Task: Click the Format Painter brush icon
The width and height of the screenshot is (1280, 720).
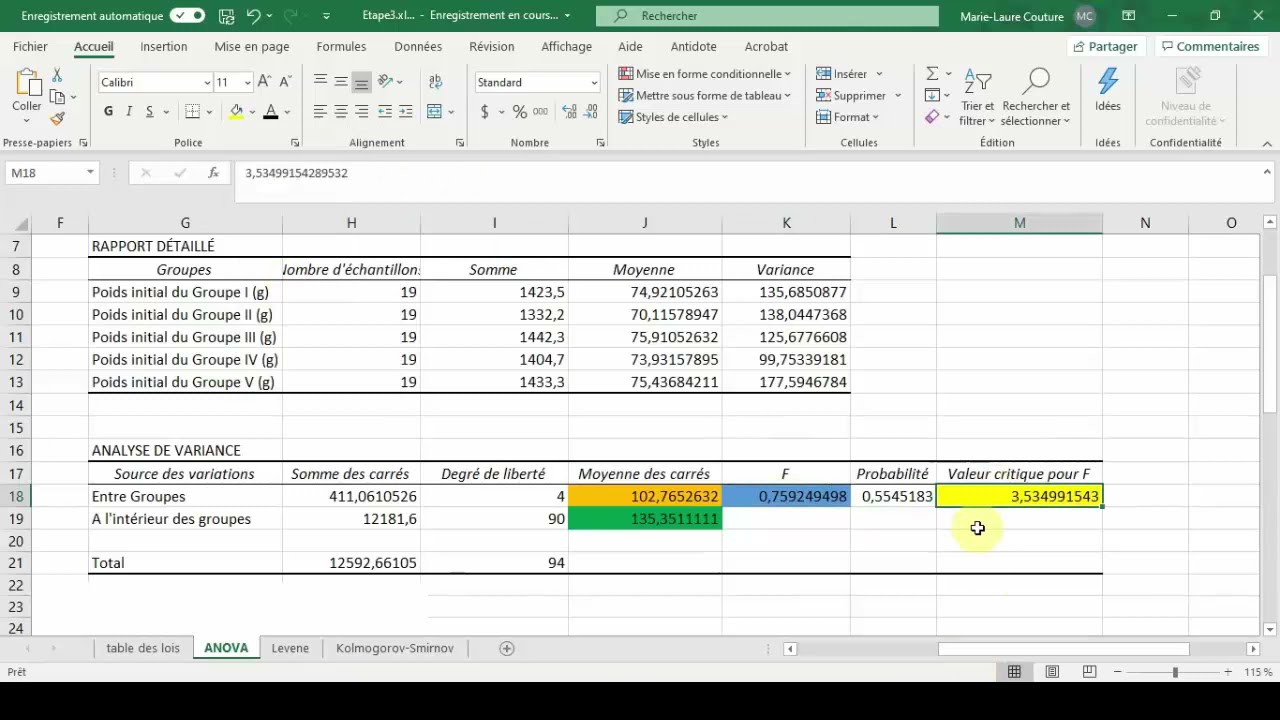Action: point(57,119)
